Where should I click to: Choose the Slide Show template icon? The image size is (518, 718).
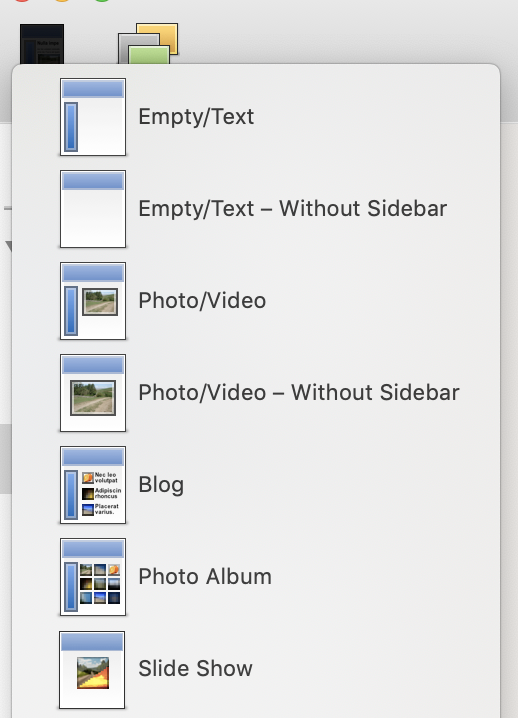click(x=92, y=670)
